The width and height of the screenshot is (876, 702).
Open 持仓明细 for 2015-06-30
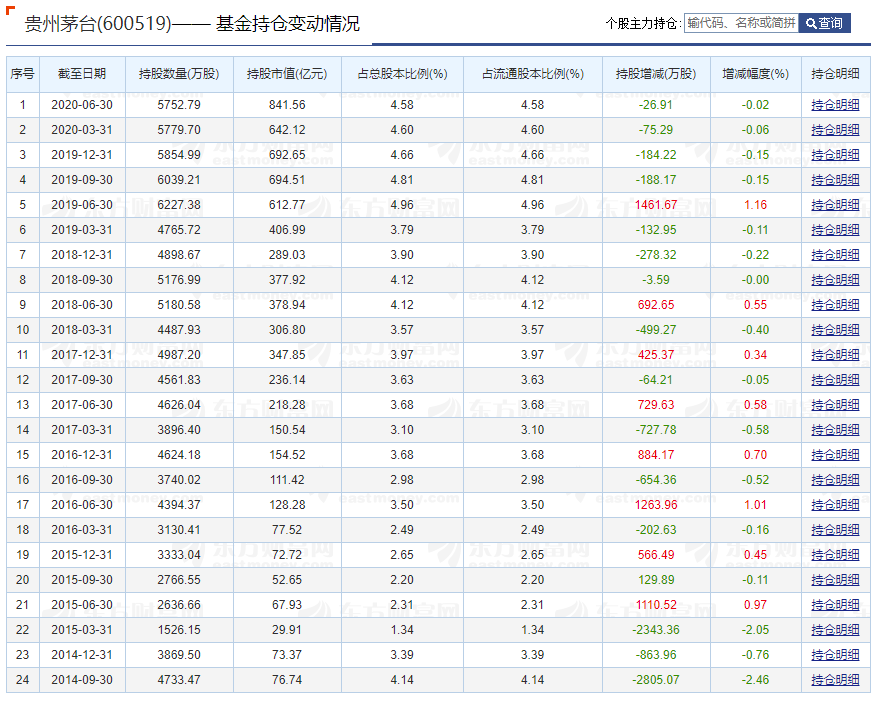(835, 605)
